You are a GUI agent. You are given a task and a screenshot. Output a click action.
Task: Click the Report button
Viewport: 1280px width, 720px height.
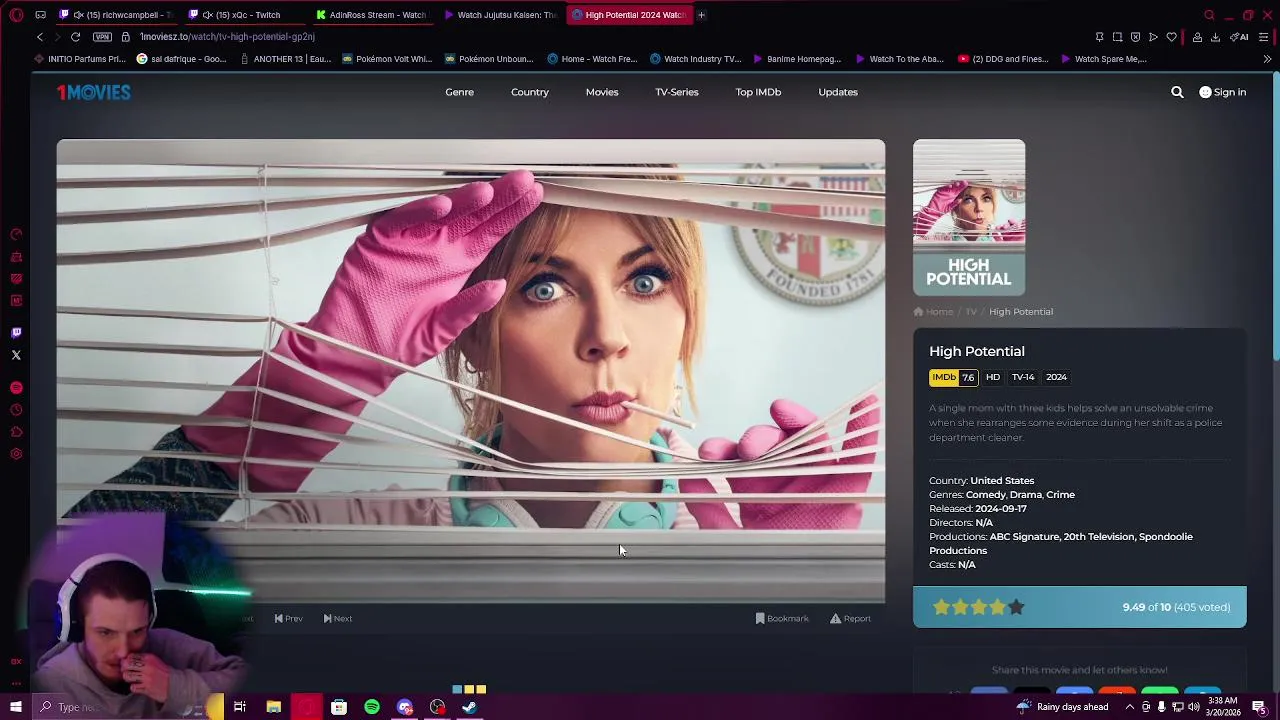(x=851, y=618)
